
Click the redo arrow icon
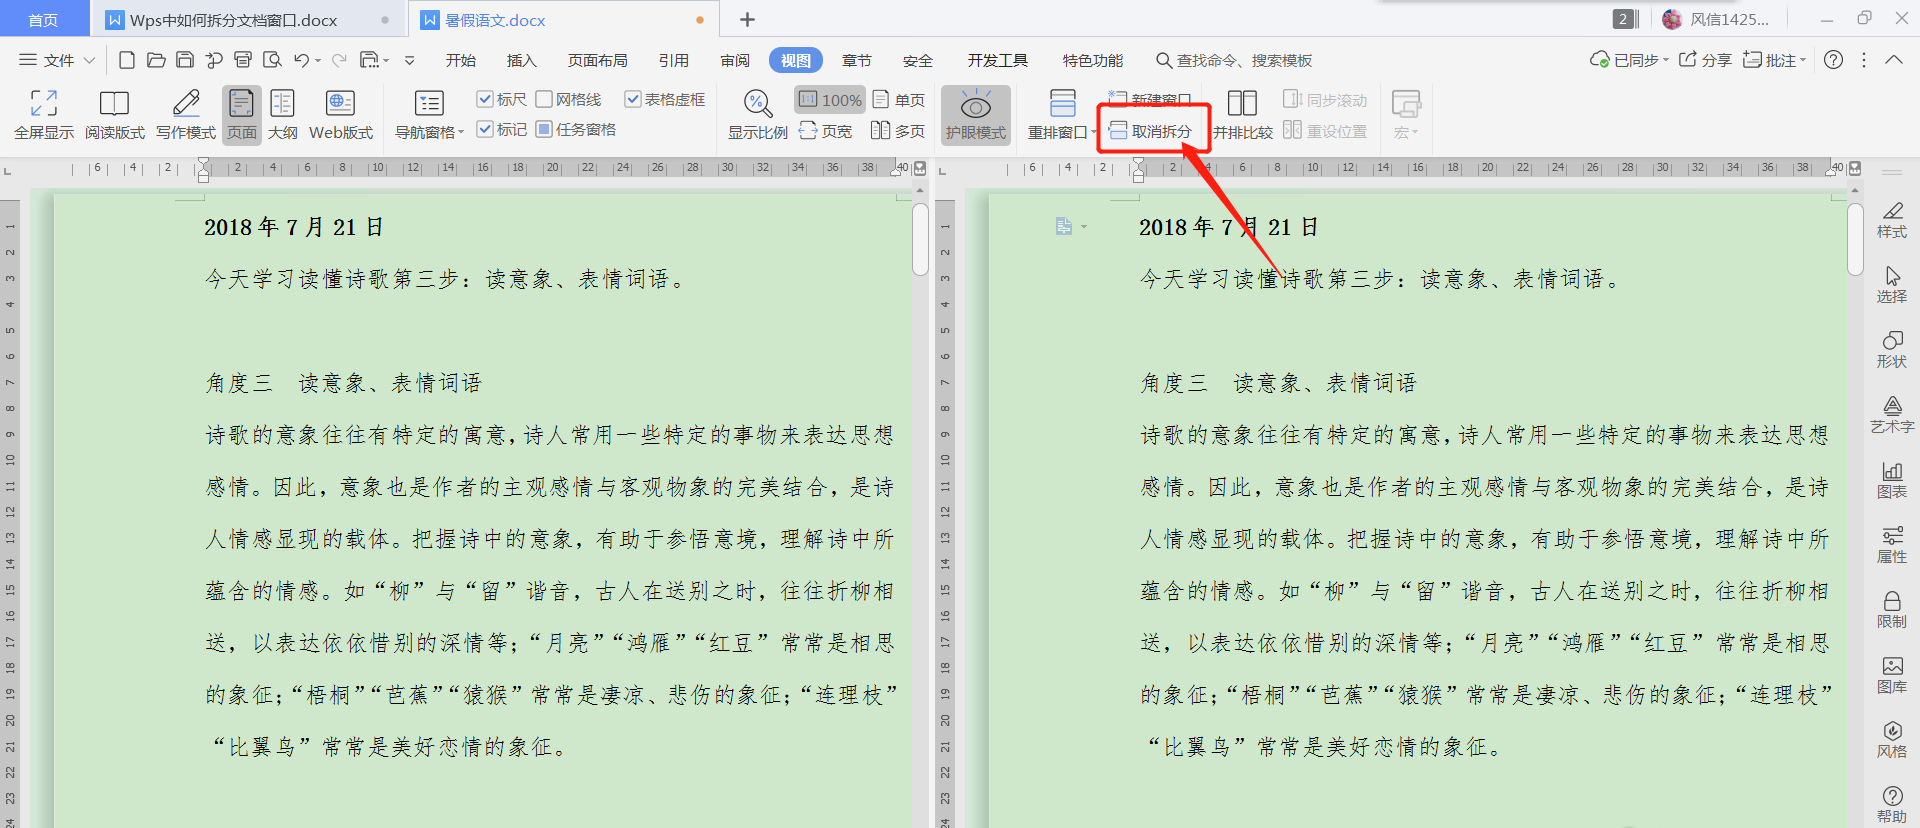(339, 60)
